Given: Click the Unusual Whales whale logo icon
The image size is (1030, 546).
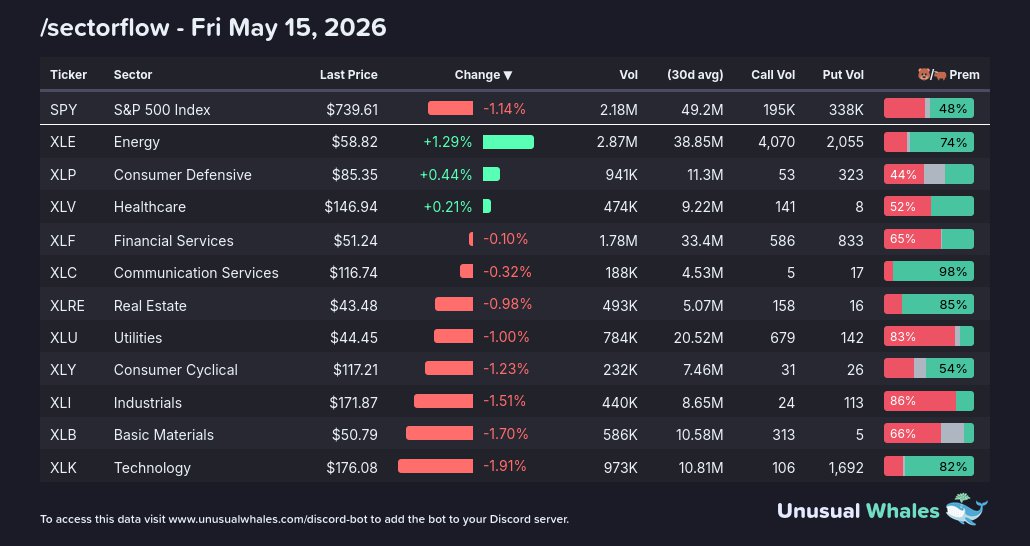Looking at the screenshot, I should click(x=966, y=509).
